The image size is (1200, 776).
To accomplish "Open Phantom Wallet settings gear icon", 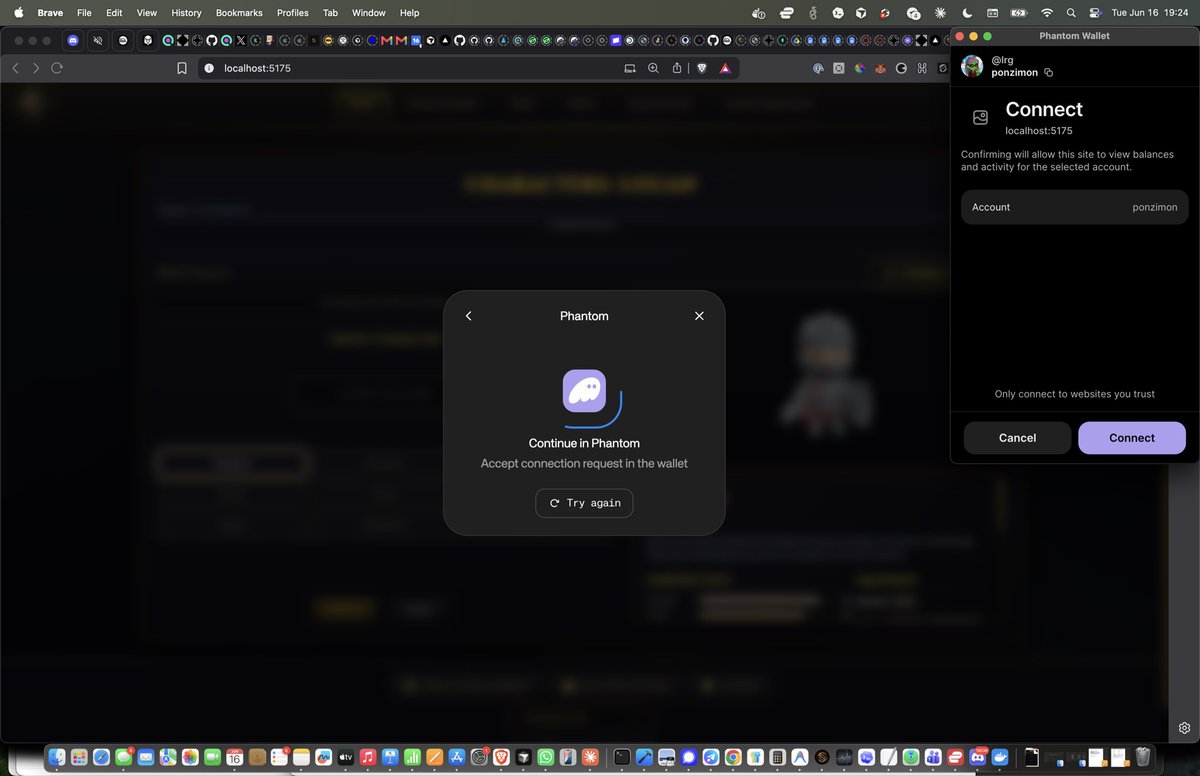I will click(1184, 728).
